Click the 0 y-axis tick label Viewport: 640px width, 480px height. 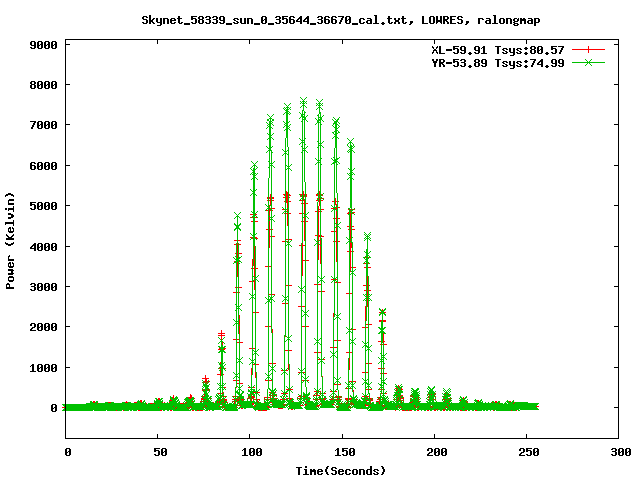click(x=54, y=408)
